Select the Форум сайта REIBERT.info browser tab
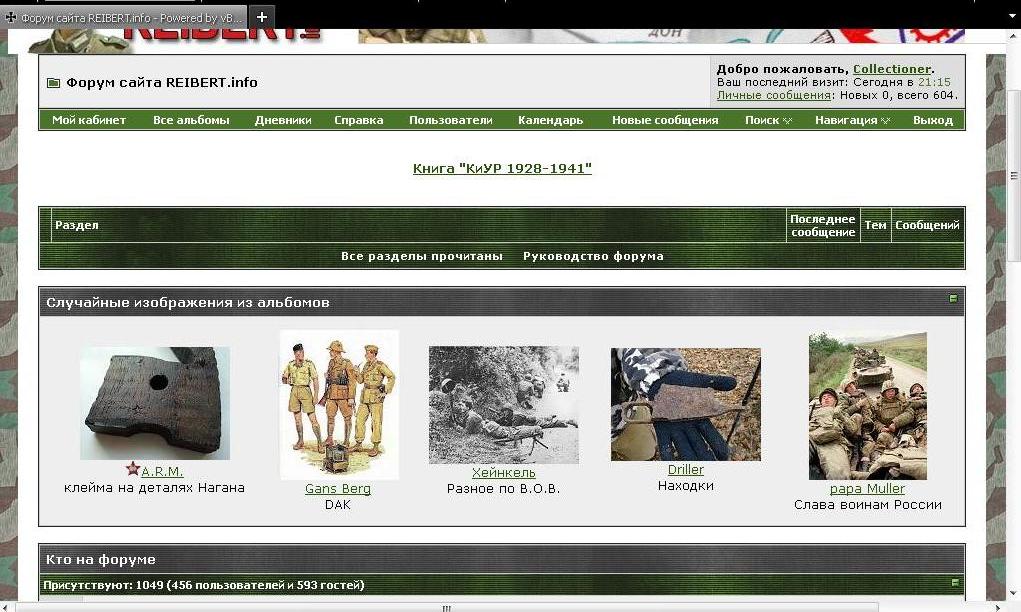 tap(124, 18)
